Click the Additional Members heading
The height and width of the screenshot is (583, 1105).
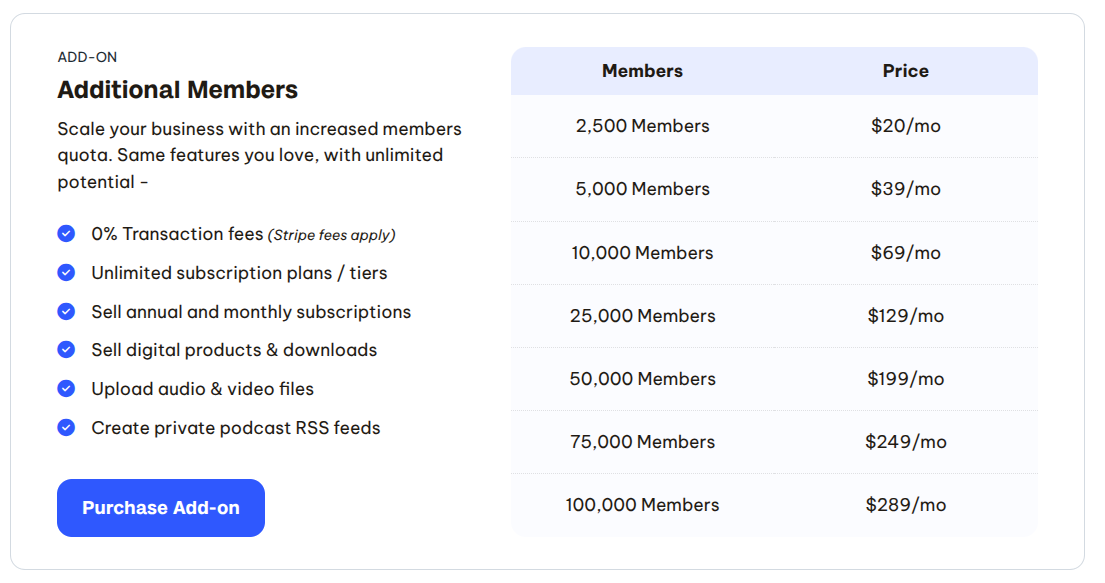coord(178,90)
